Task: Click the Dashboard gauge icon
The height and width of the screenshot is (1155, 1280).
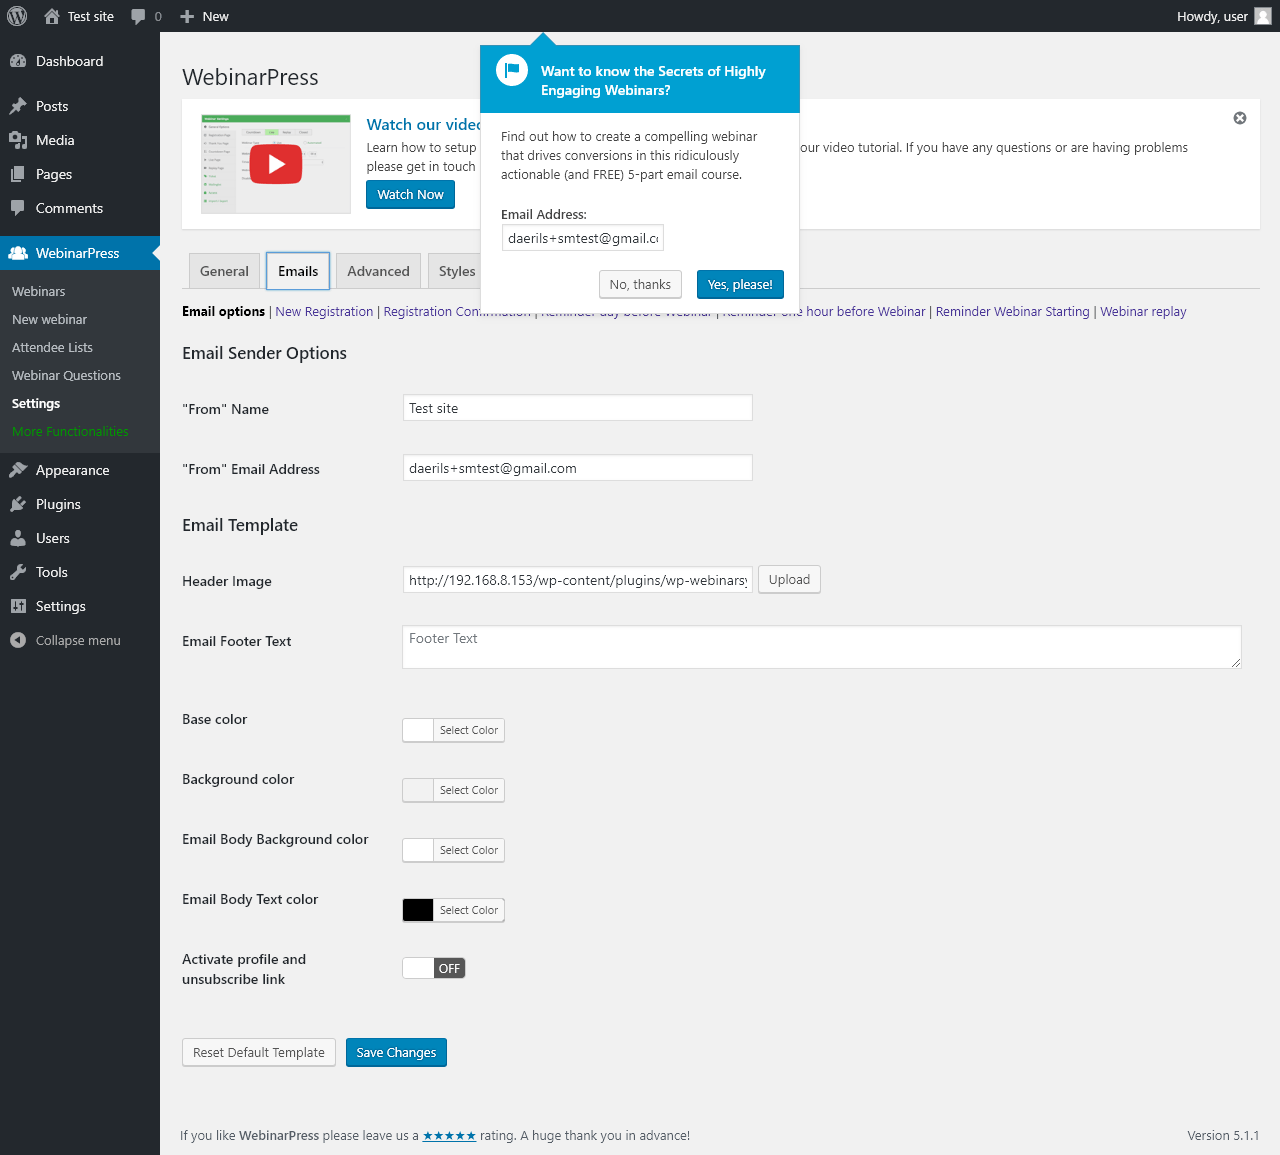Action: [18, 61]
